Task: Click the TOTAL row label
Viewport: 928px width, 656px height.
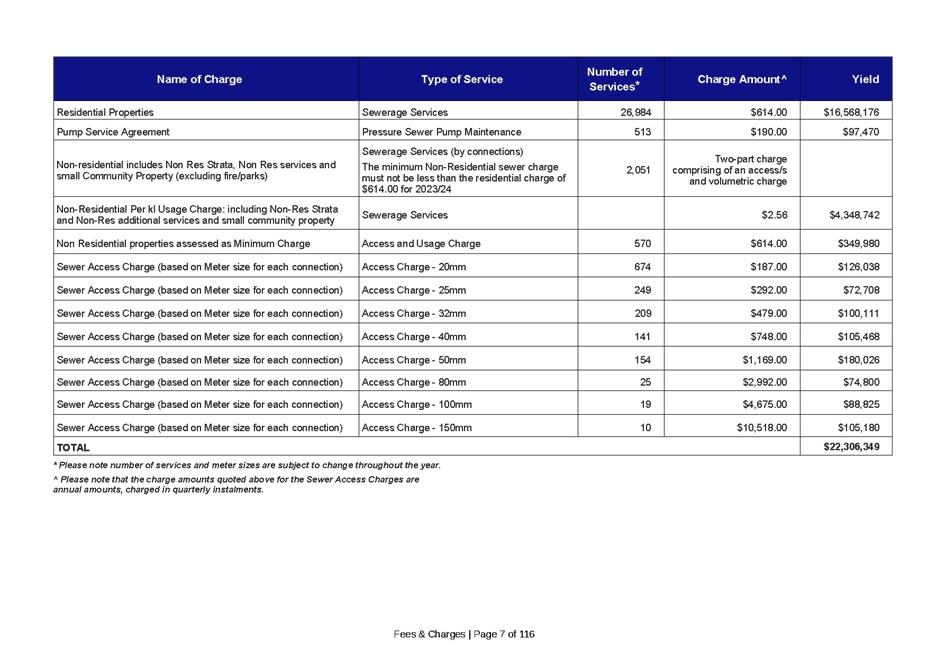Action: [73, 448]
